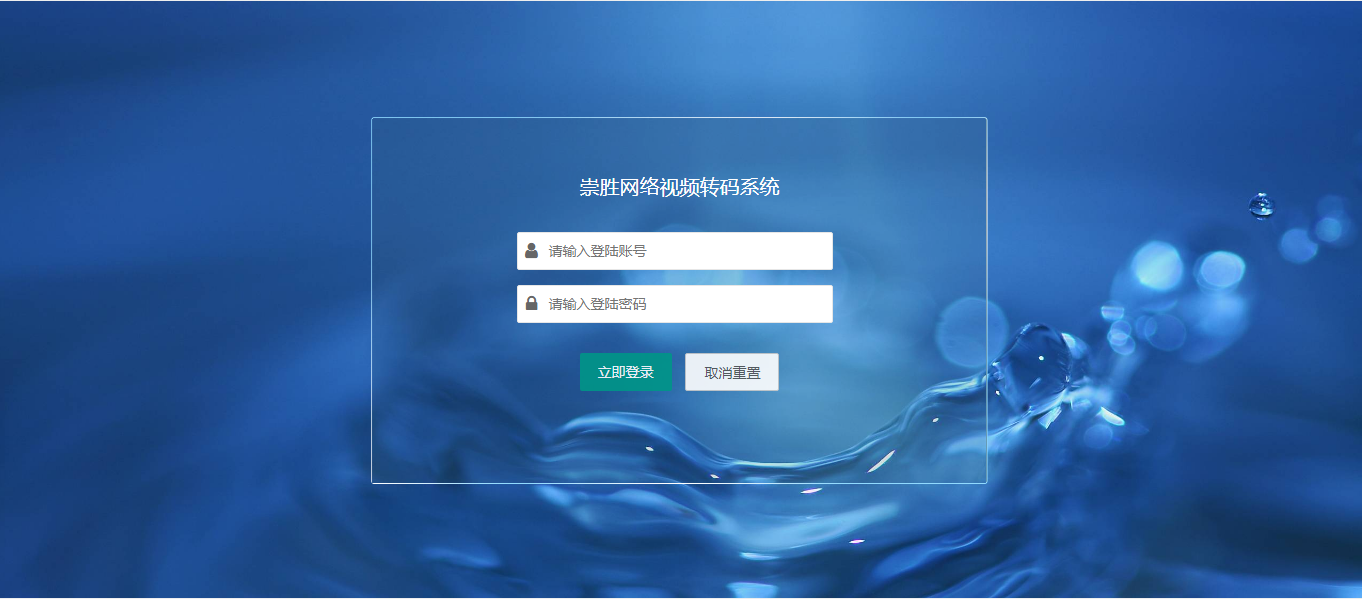Submit with the 立即登录 button
Image resolution: width=1362 pixels, height=599 pixels.
(626, 372)
